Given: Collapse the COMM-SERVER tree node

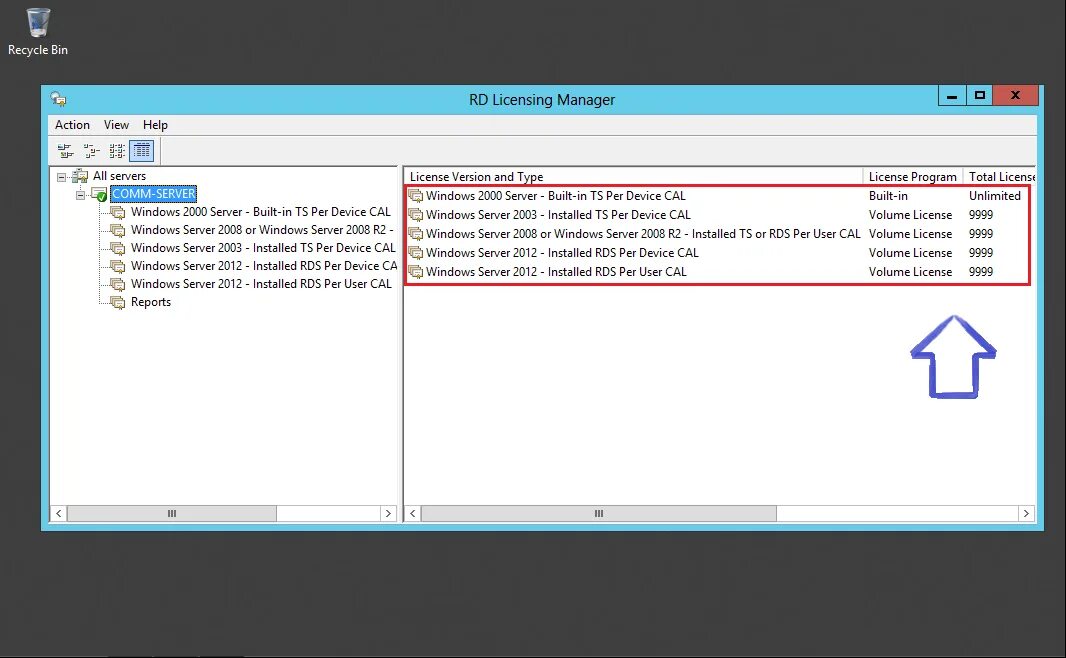Looking at the screenshot, I should click(80, 195).
